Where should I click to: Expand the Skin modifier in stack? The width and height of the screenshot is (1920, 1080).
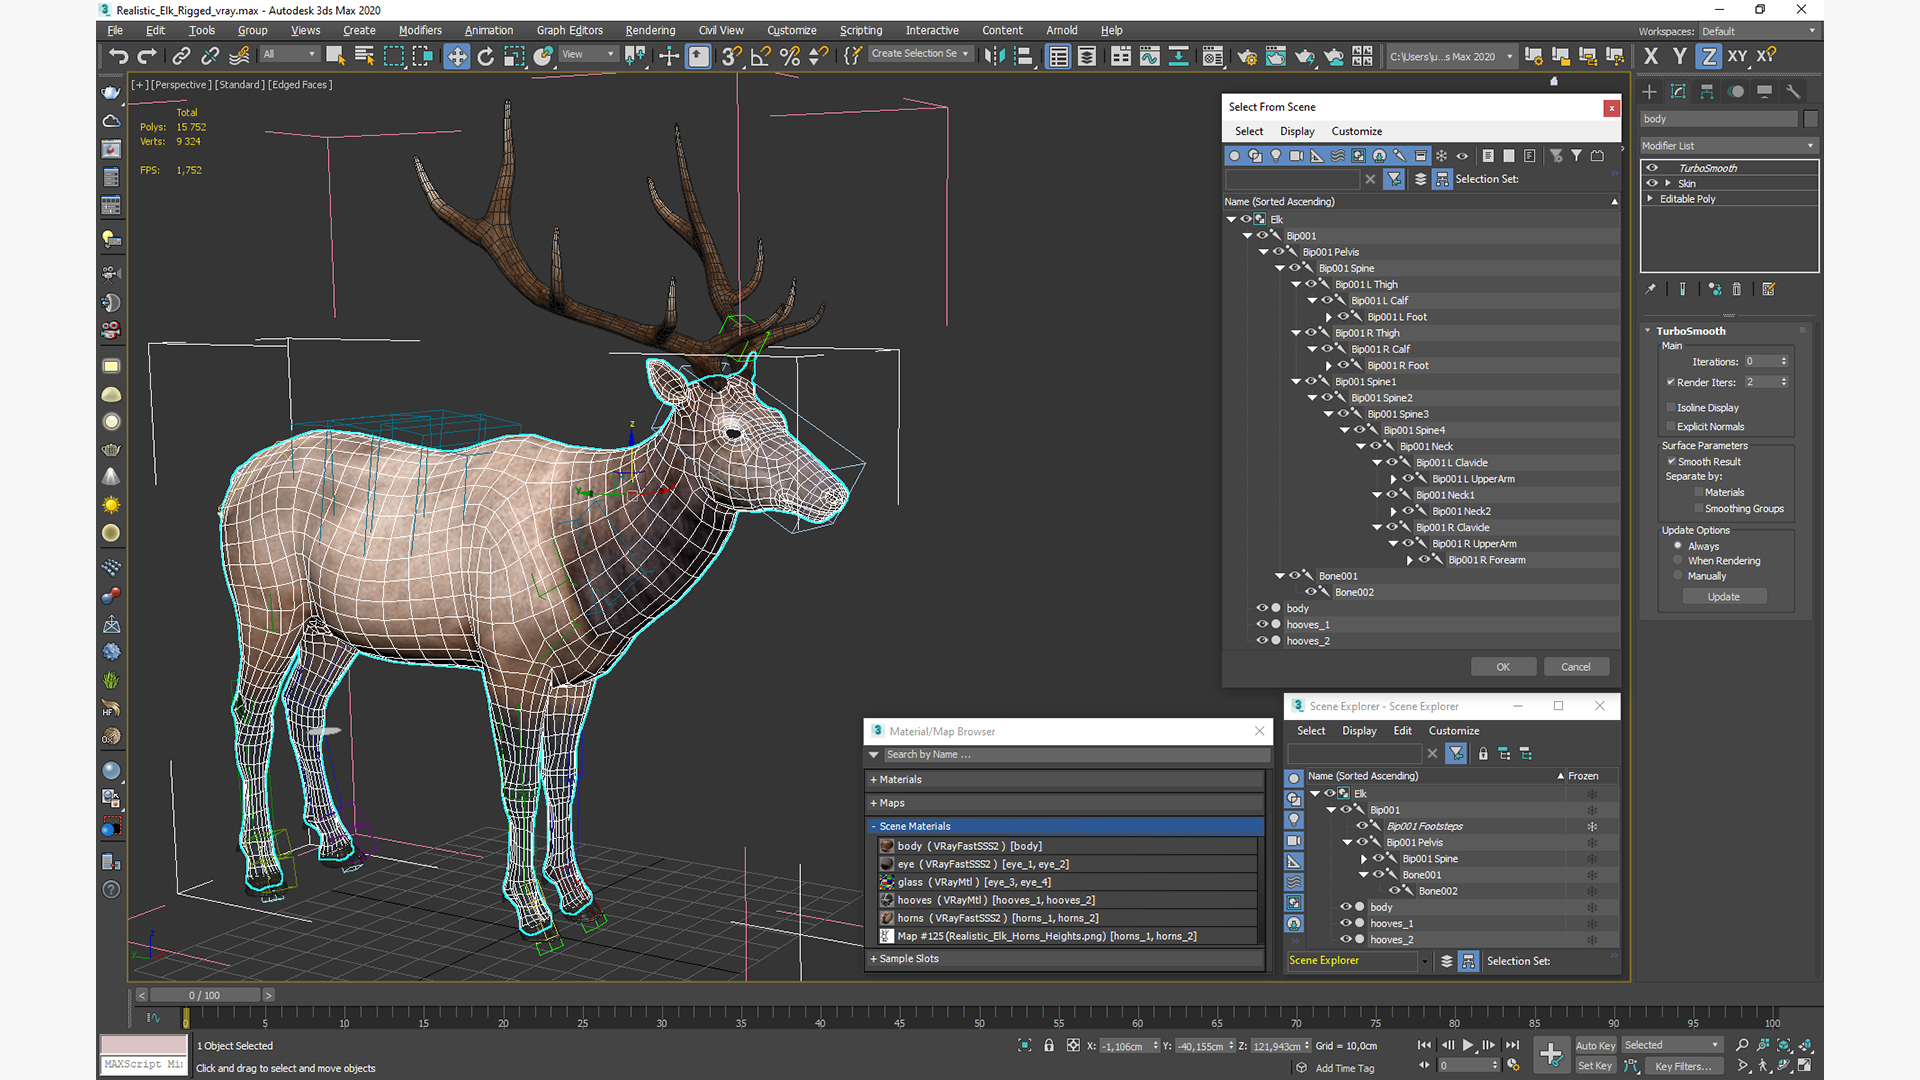(x=1668, y=183)
